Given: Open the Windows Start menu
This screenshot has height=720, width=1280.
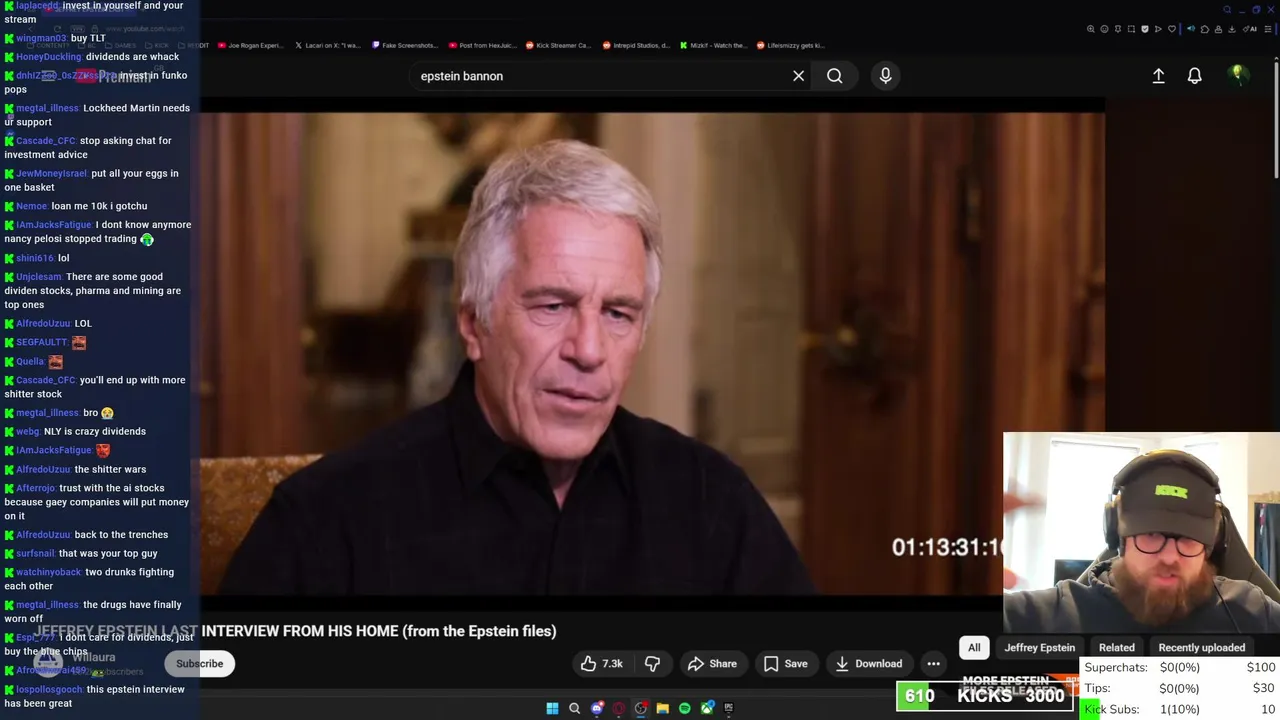Looking at the screenshot, I should (552, 708).
